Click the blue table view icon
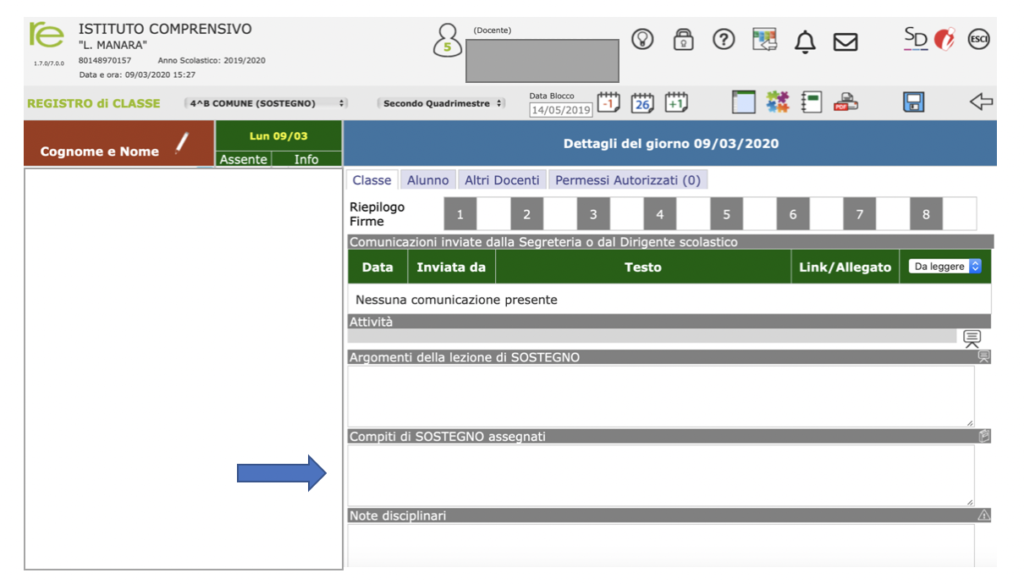 click(x=744, y=102)
